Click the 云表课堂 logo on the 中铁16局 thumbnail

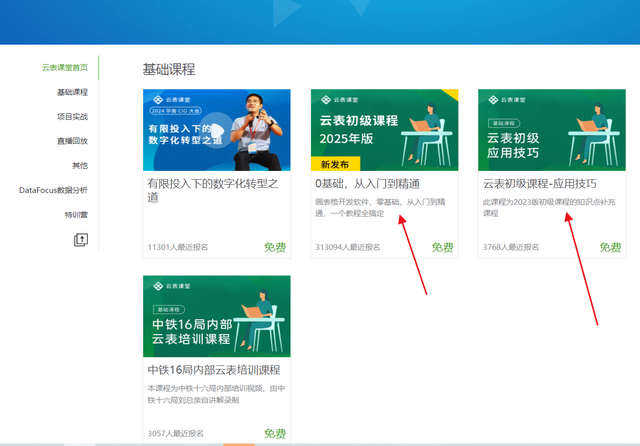click(172, 286)
